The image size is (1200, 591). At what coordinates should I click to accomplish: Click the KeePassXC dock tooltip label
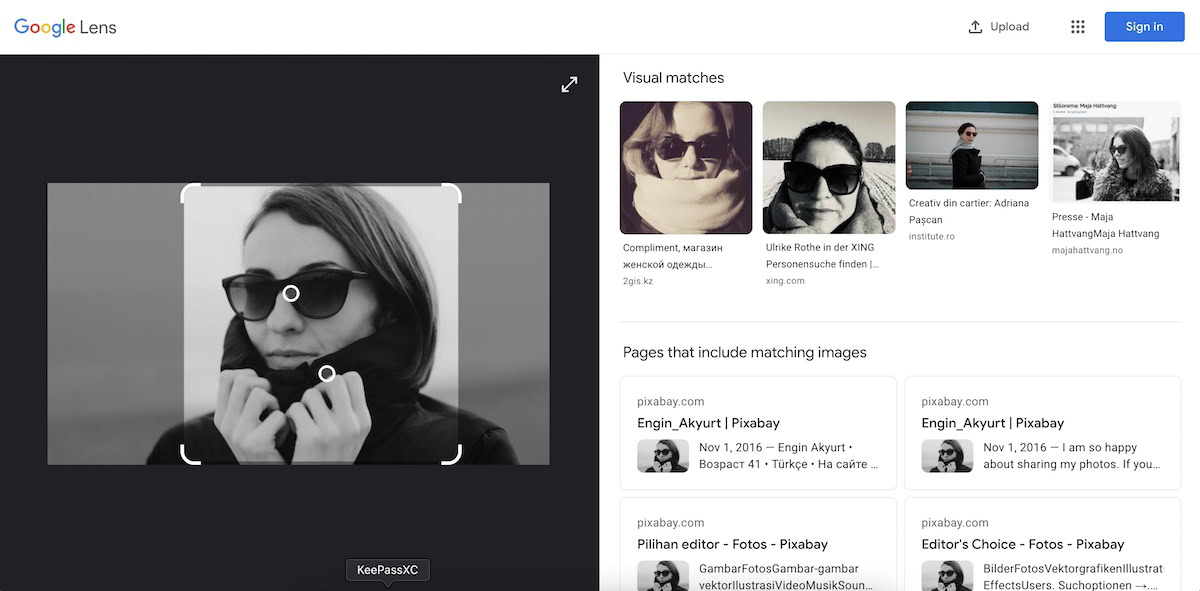coord(387,570)
